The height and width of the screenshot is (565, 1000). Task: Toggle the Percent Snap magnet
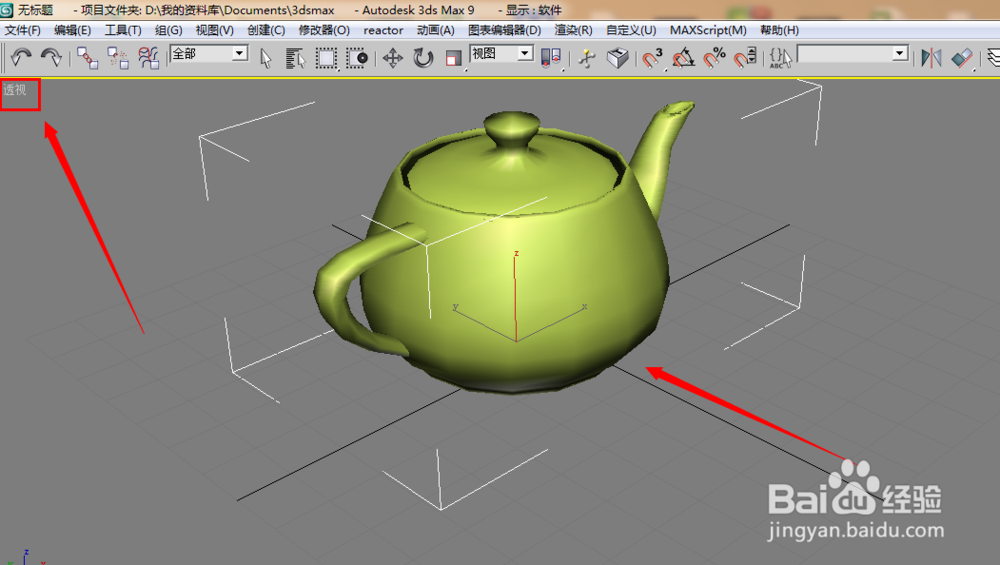714,58
